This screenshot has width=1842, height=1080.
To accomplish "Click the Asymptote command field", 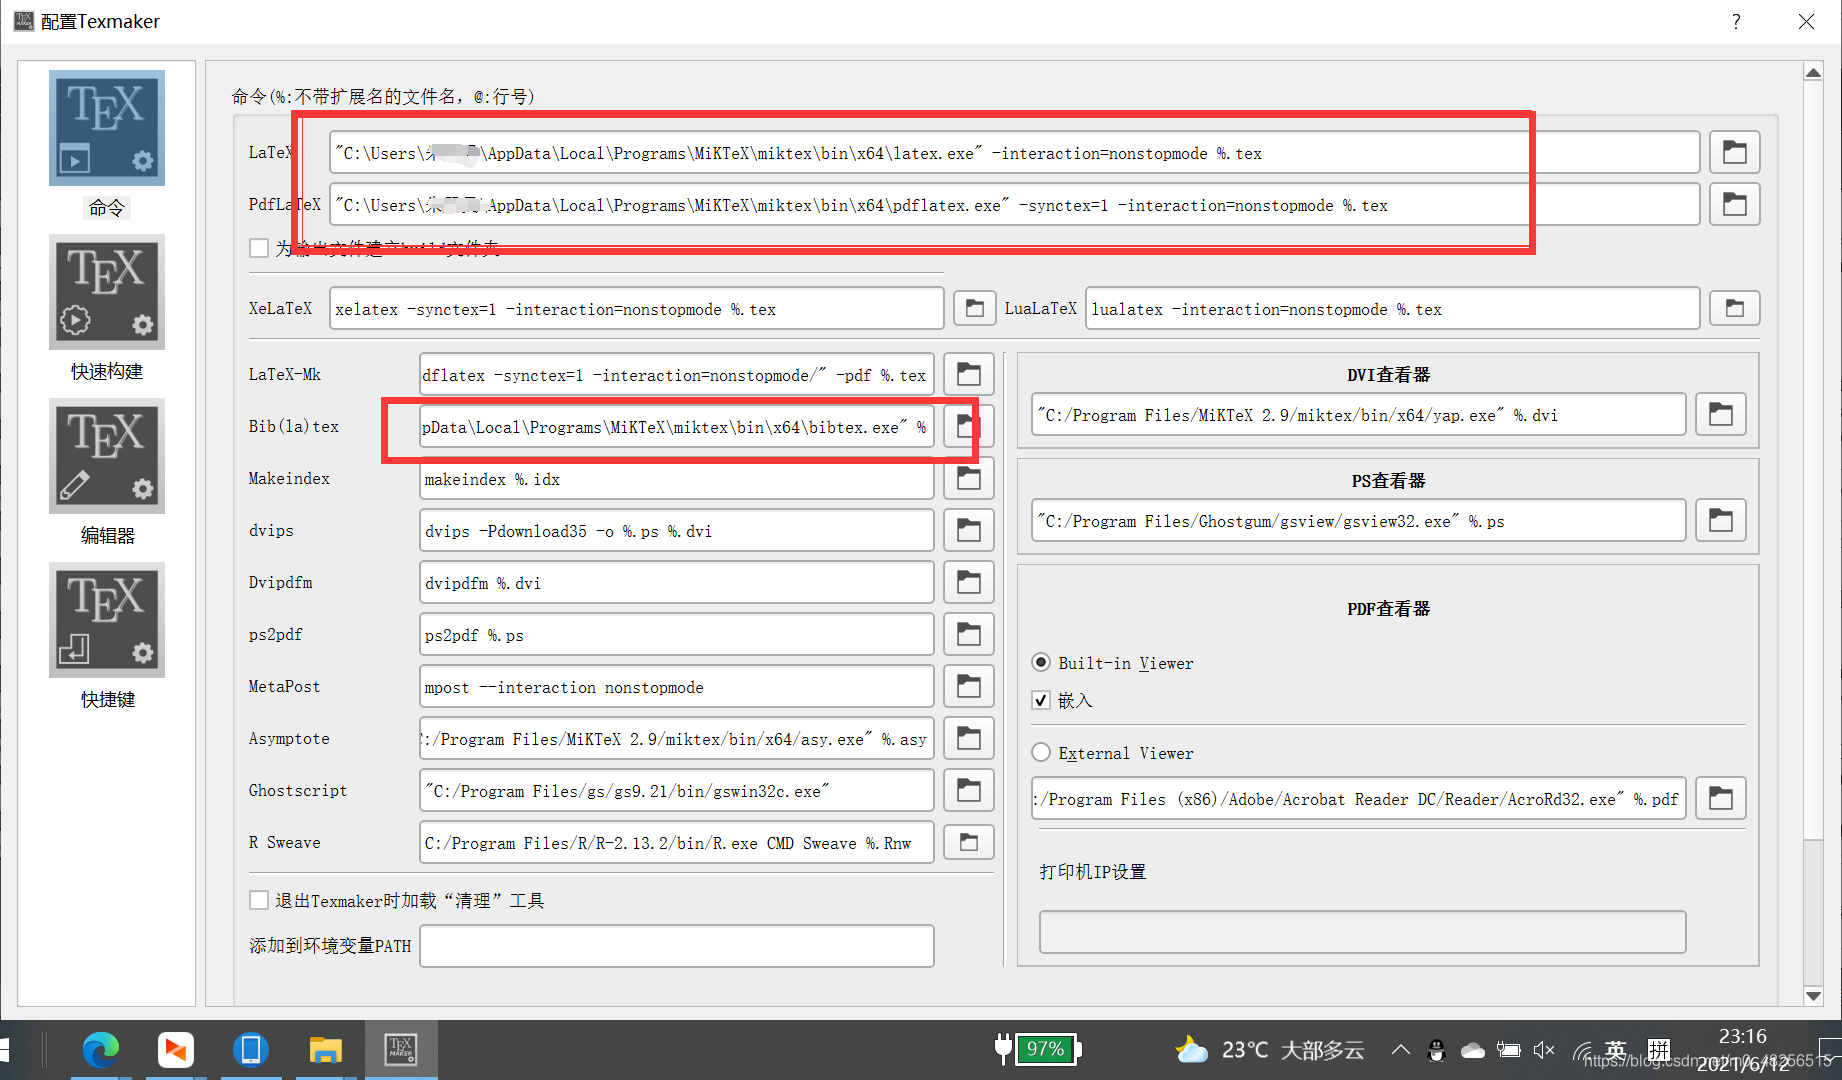I will click(676, 738).
